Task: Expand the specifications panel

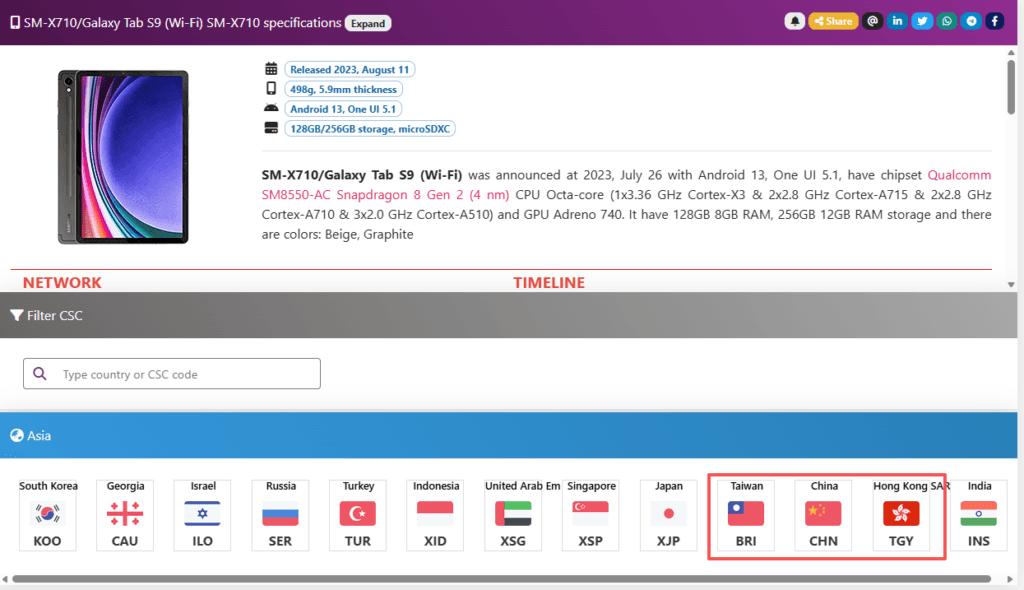Action: click(x=368, y=23)
